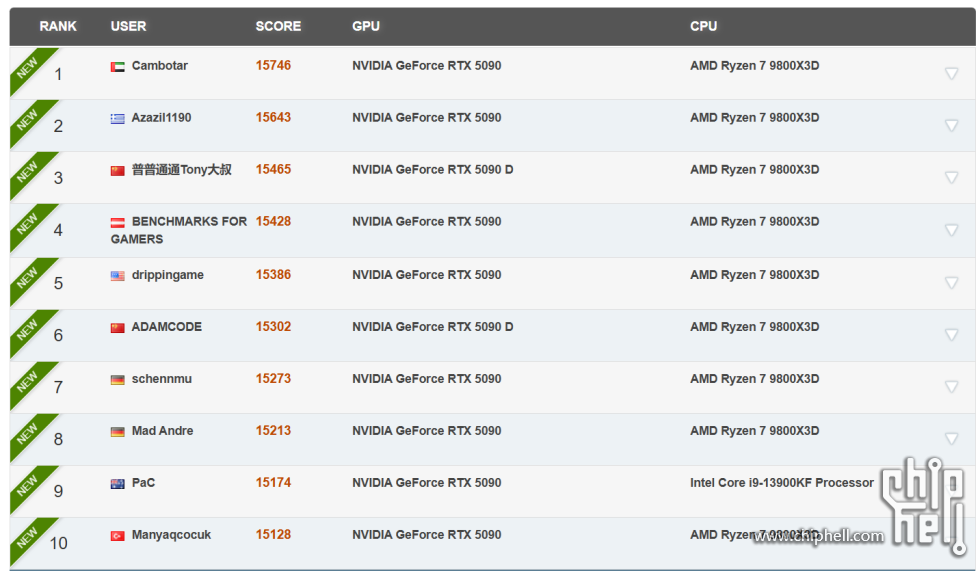Expand details for Azazil1190's rank 2 result
The height and width of the screenshot is (571, 980).
point(951,126)
